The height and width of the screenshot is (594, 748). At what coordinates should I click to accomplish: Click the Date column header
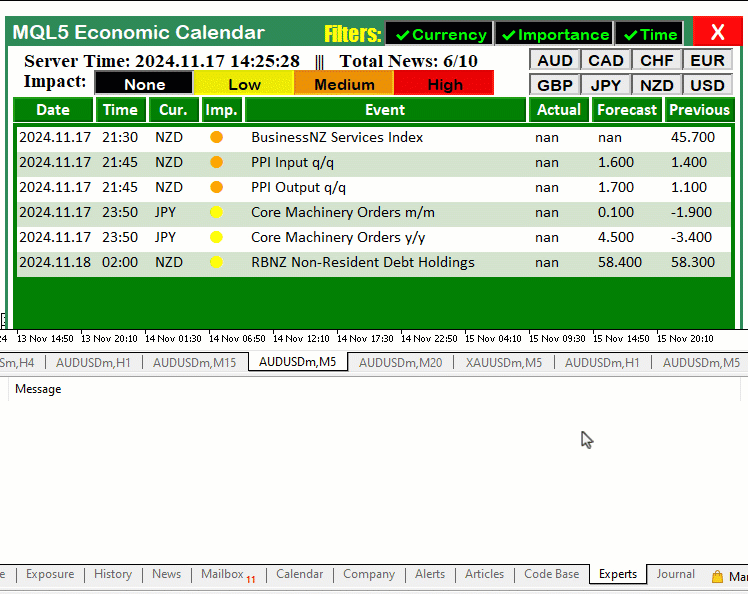click(53, 110)
